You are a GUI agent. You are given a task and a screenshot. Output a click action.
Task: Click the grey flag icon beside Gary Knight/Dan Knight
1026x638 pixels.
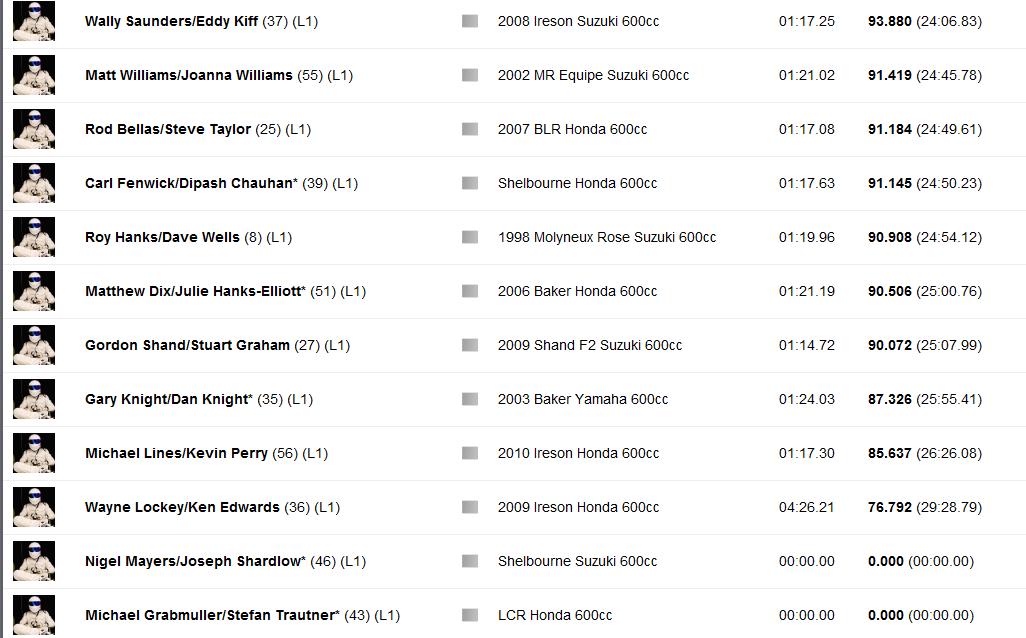470,399
